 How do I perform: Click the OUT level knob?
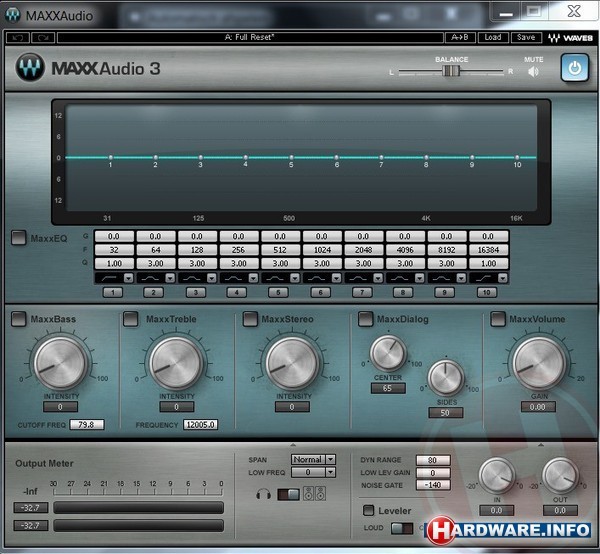[560, 476]
